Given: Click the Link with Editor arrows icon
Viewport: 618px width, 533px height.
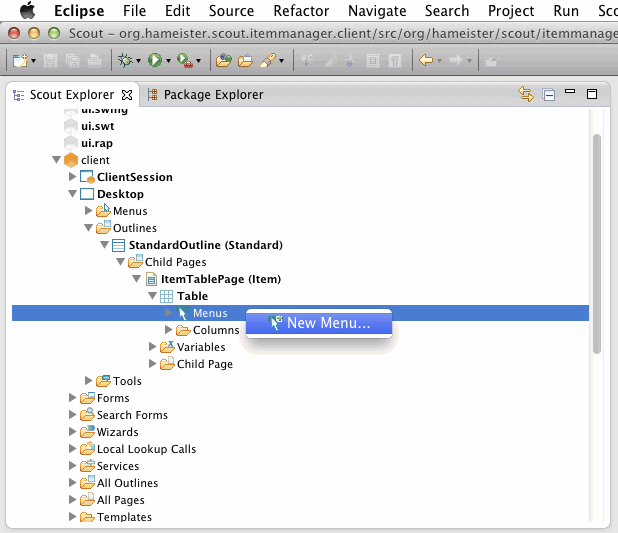Looking at the screenshot, I should [x=526, y=95].
